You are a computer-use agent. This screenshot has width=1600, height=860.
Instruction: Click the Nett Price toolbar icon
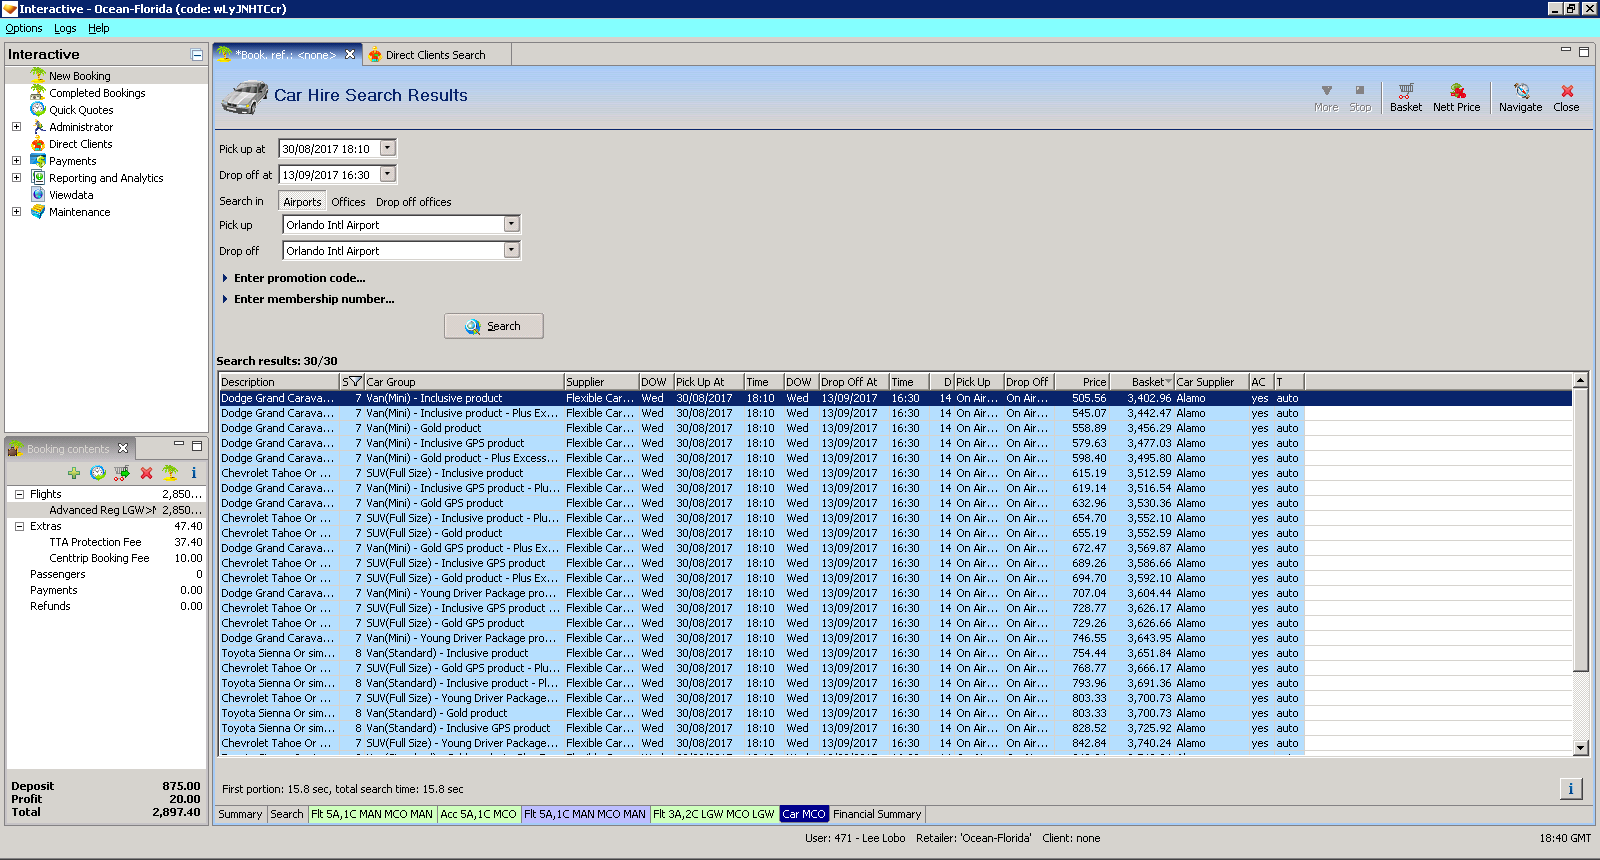(1456, 97)
